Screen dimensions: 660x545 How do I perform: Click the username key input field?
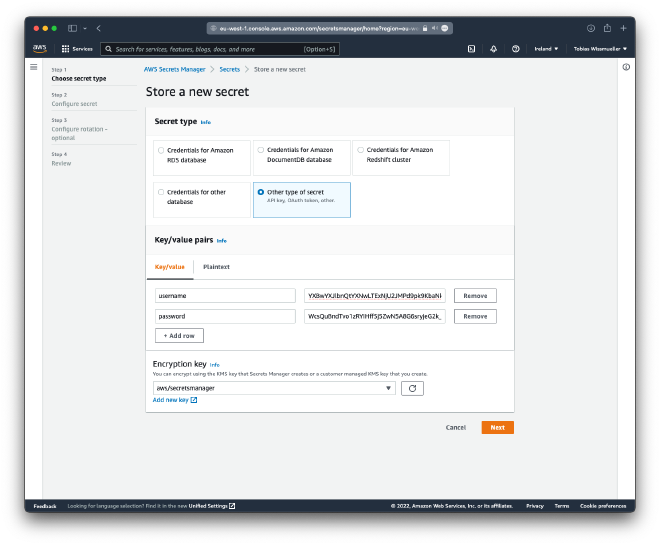pyautogui.click(x=225, y=296)
